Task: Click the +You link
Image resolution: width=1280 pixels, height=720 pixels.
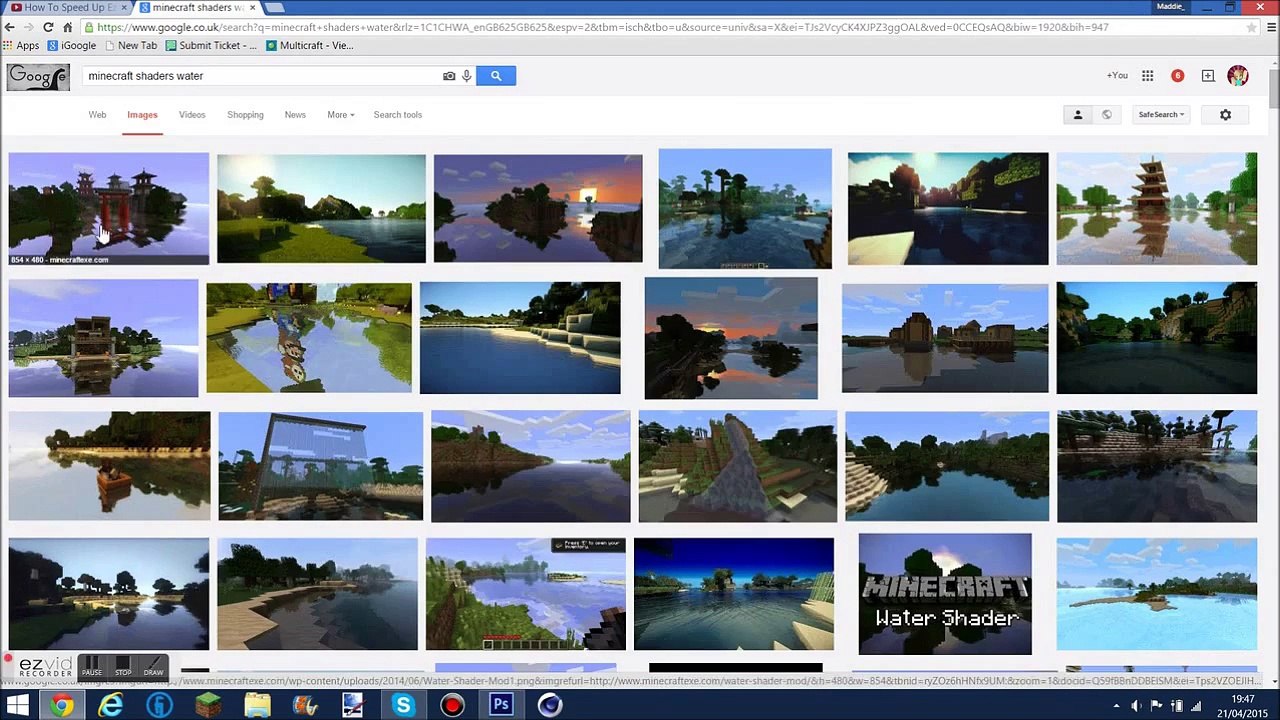Action: pos(1117,76)
